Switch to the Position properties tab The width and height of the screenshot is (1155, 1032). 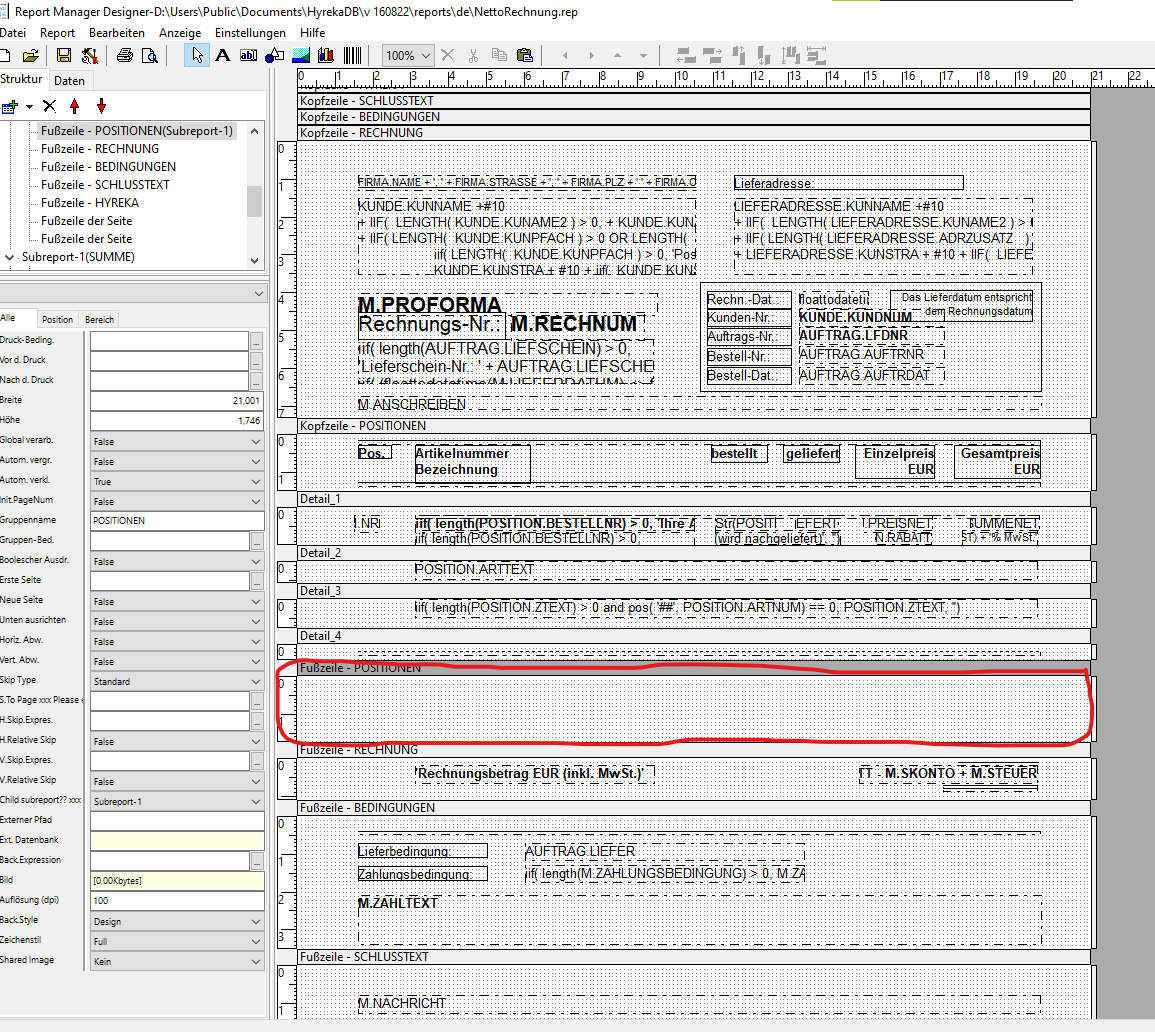(57, 320)
